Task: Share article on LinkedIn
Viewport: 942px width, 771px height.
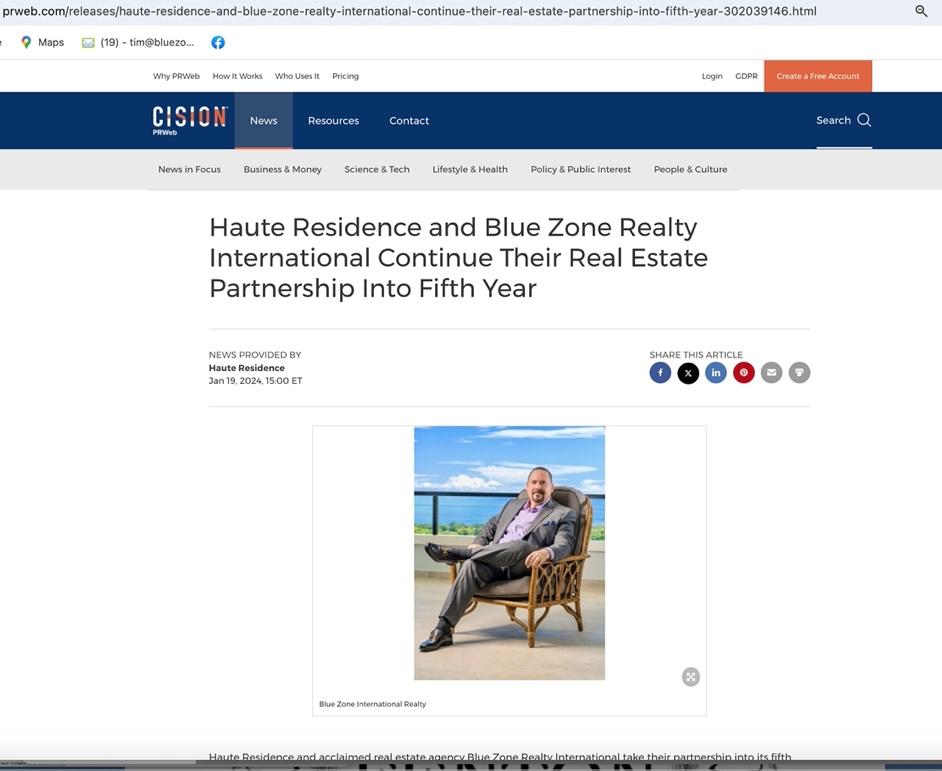Action: click(716, 373)
